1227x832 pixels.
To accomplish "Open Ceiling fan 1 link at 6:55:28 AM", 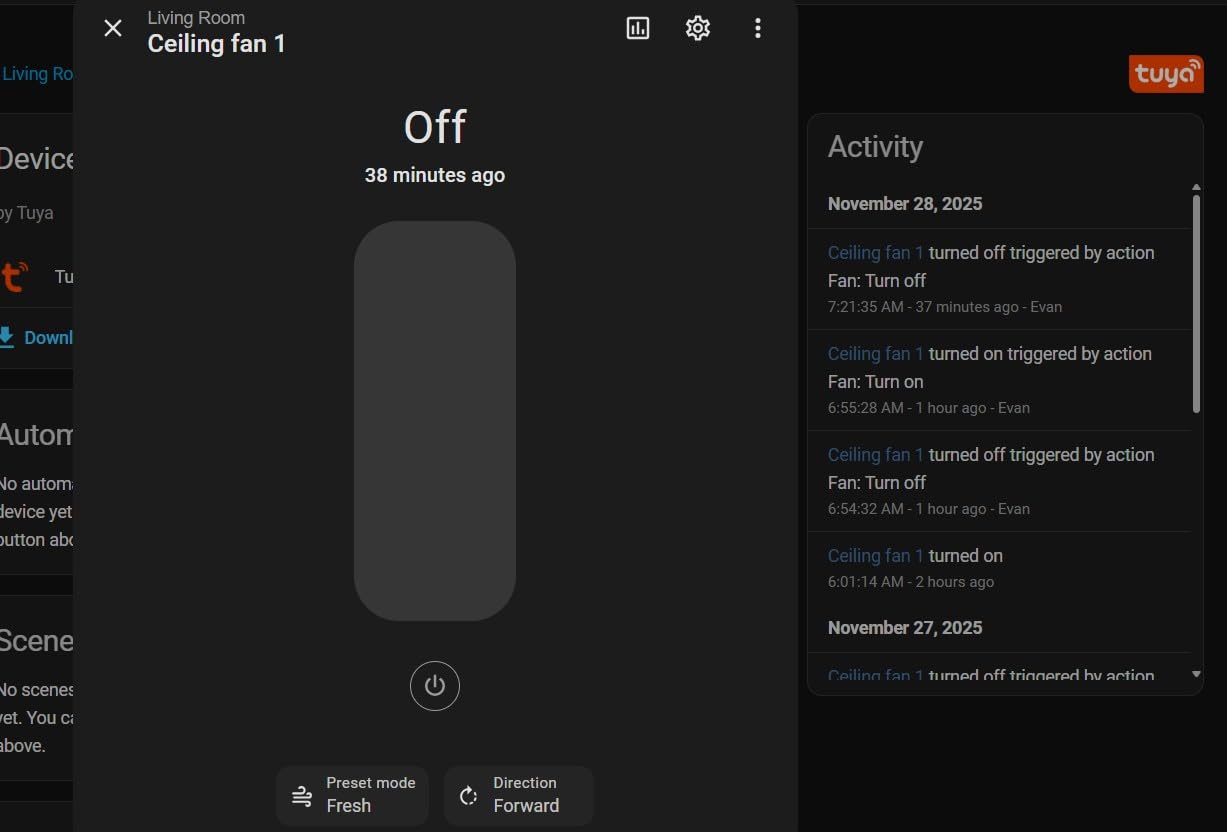I will coord(876,354).
